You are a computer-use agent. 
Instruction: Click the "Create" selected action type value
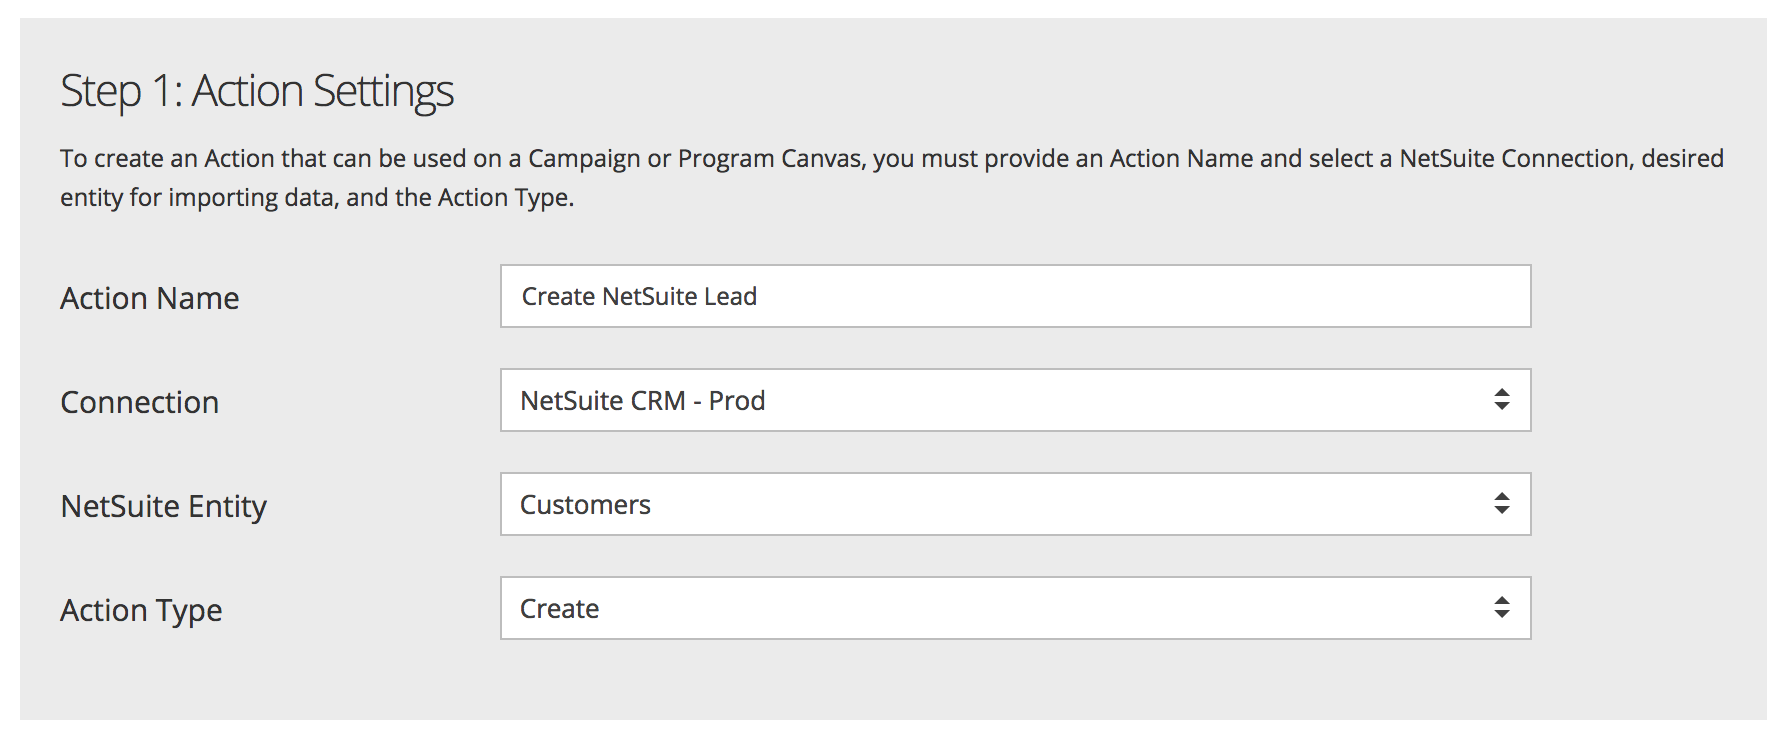click(x=559, y=609)
